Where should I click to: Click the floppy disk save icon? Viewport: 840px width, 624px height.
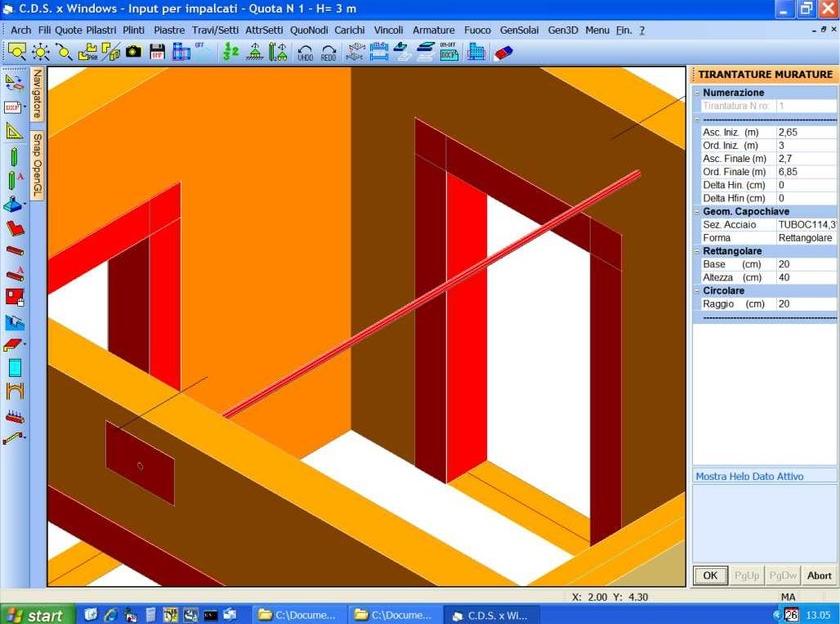157,51
